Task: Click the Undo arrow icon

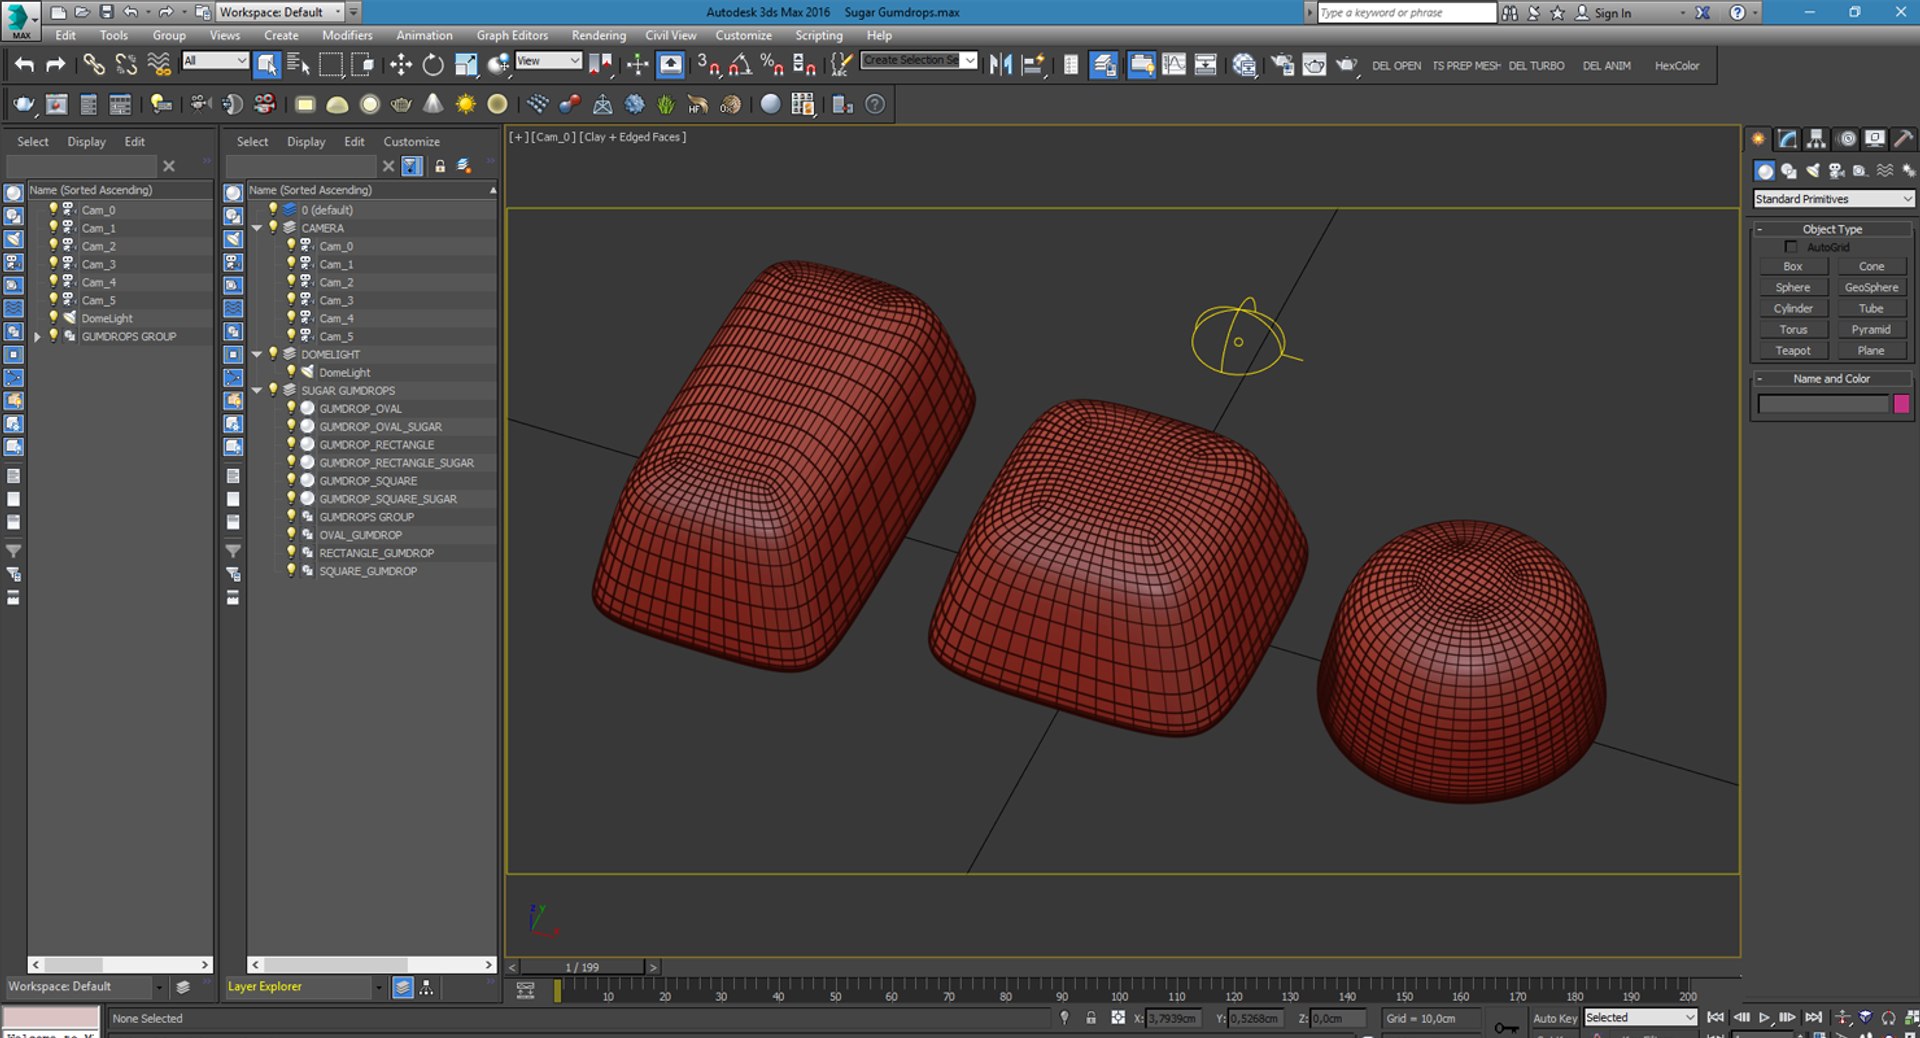Action: click(24, 65)
